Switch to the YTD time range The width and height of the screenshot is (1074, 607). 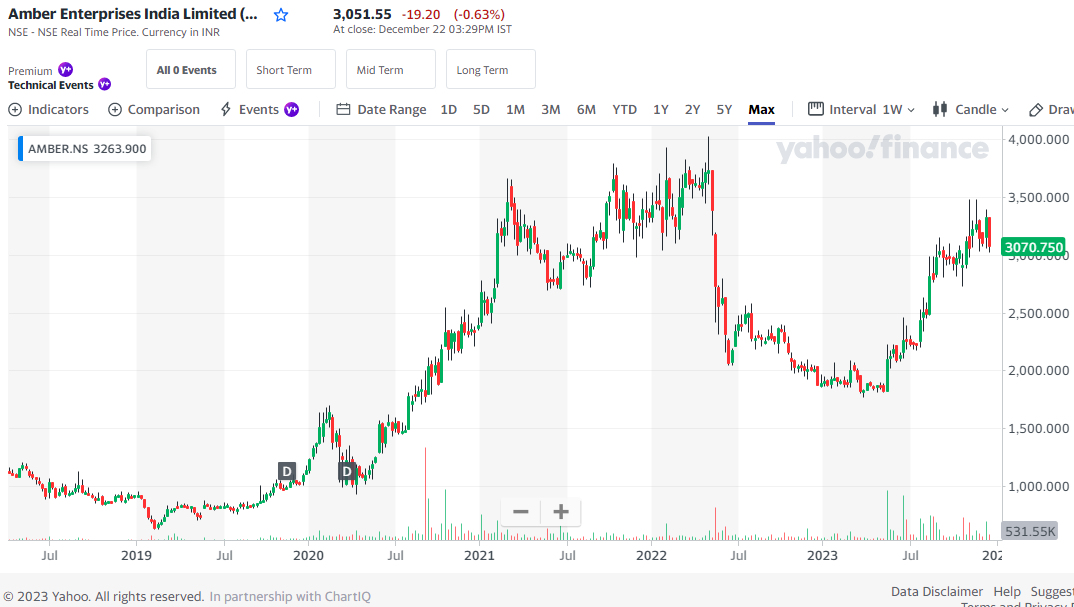click(x=624, y=109)
